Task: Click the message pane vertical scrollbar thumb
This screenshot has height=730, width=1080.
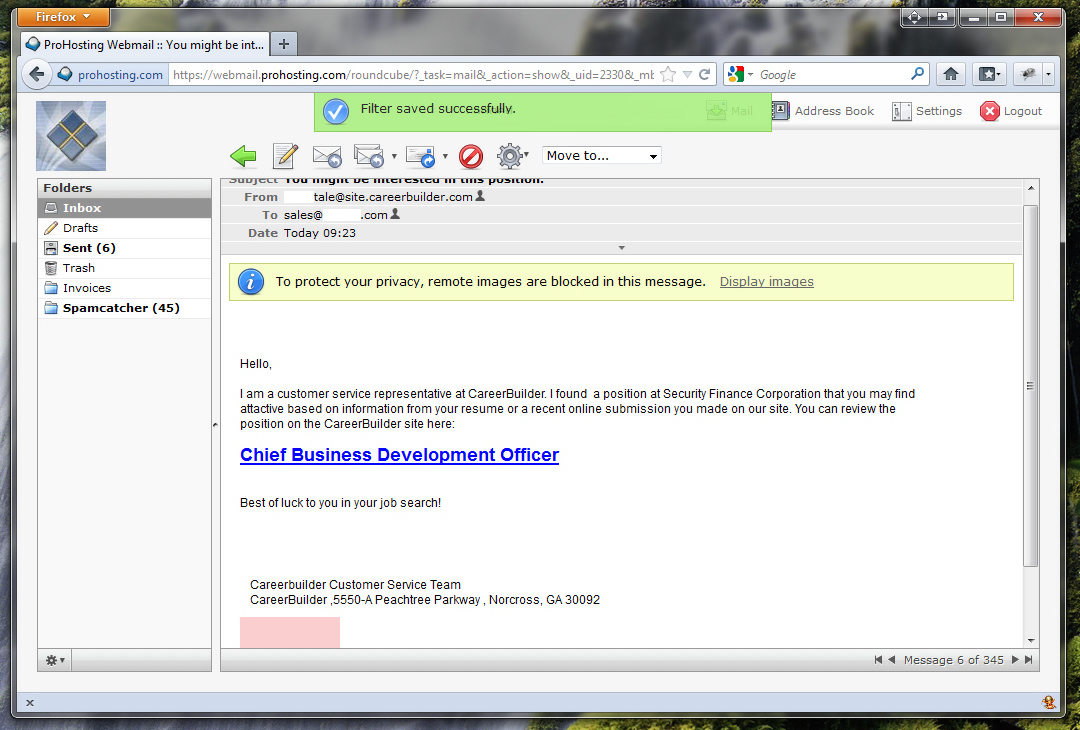Action: (x=1030, y=386)
